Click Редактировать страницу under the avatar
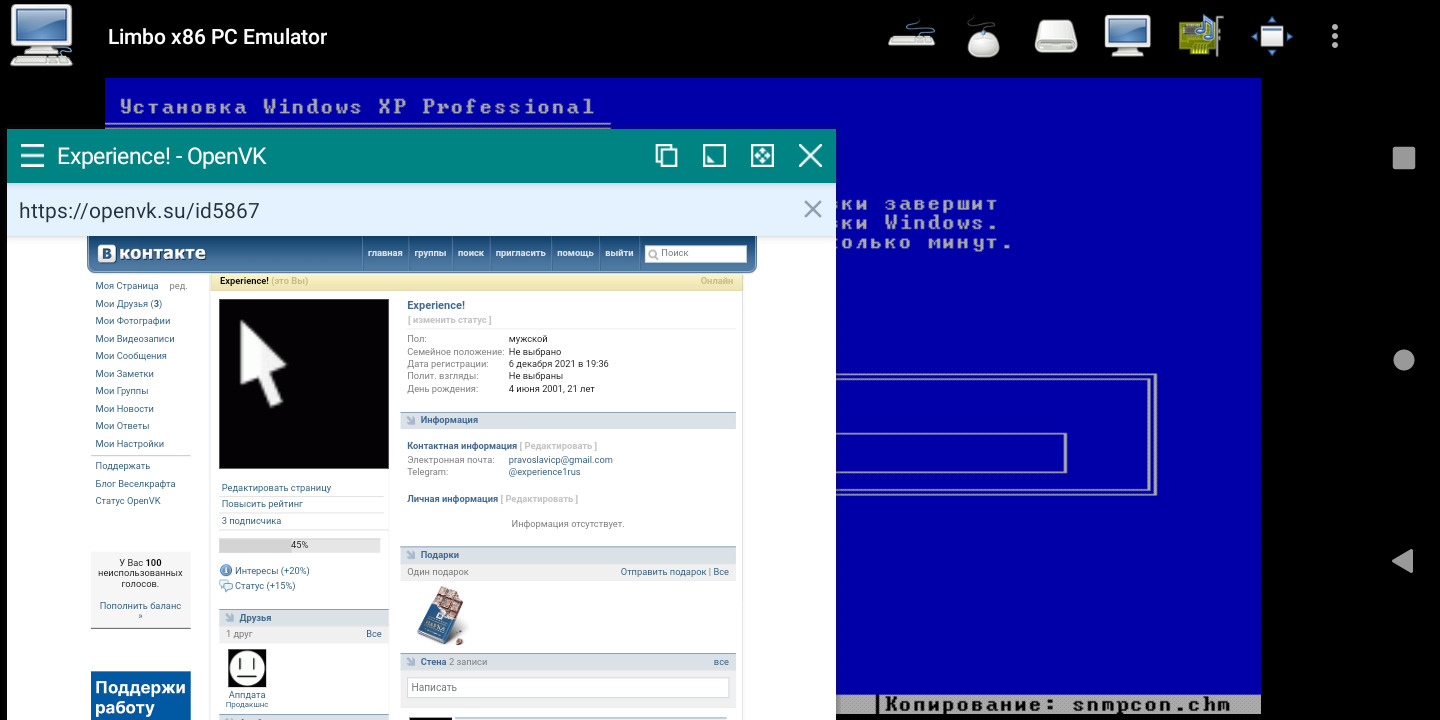The width and height of the screenshot is (1440, 720). [x=277, y=488]
